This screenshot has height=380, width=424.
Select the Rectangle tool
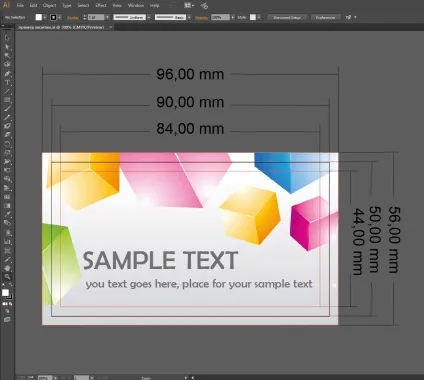click(x=7, y=100)
